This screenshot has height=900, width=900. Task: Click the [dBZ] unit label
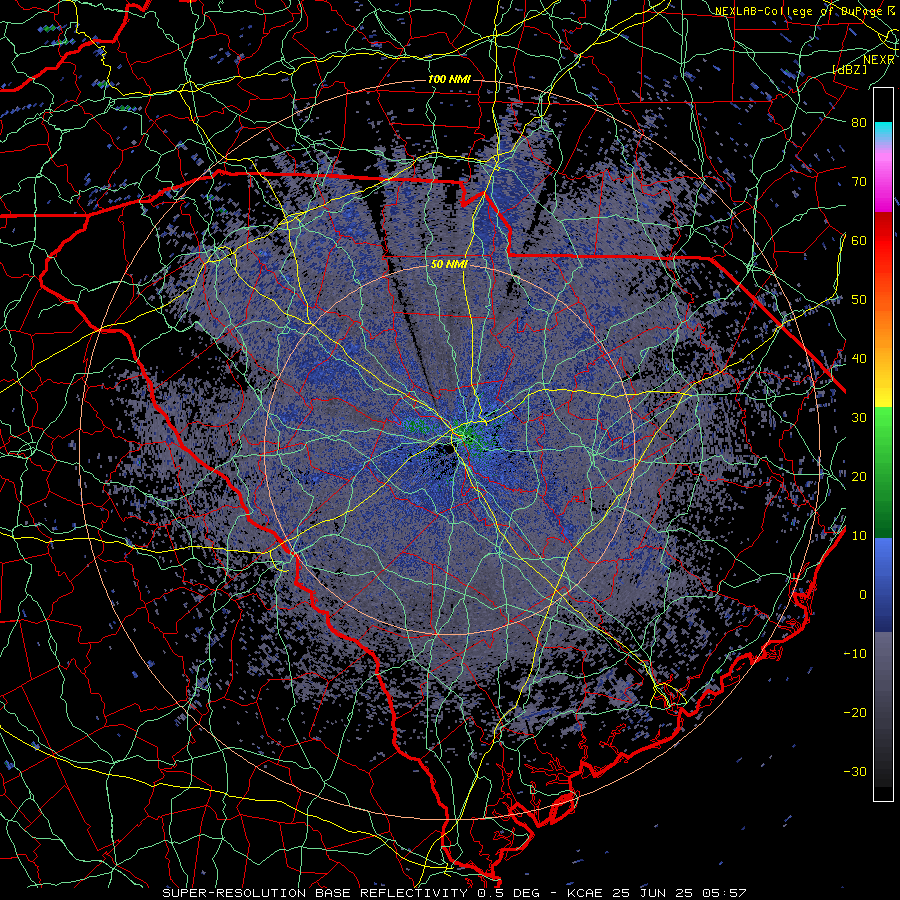coord(850,69)
